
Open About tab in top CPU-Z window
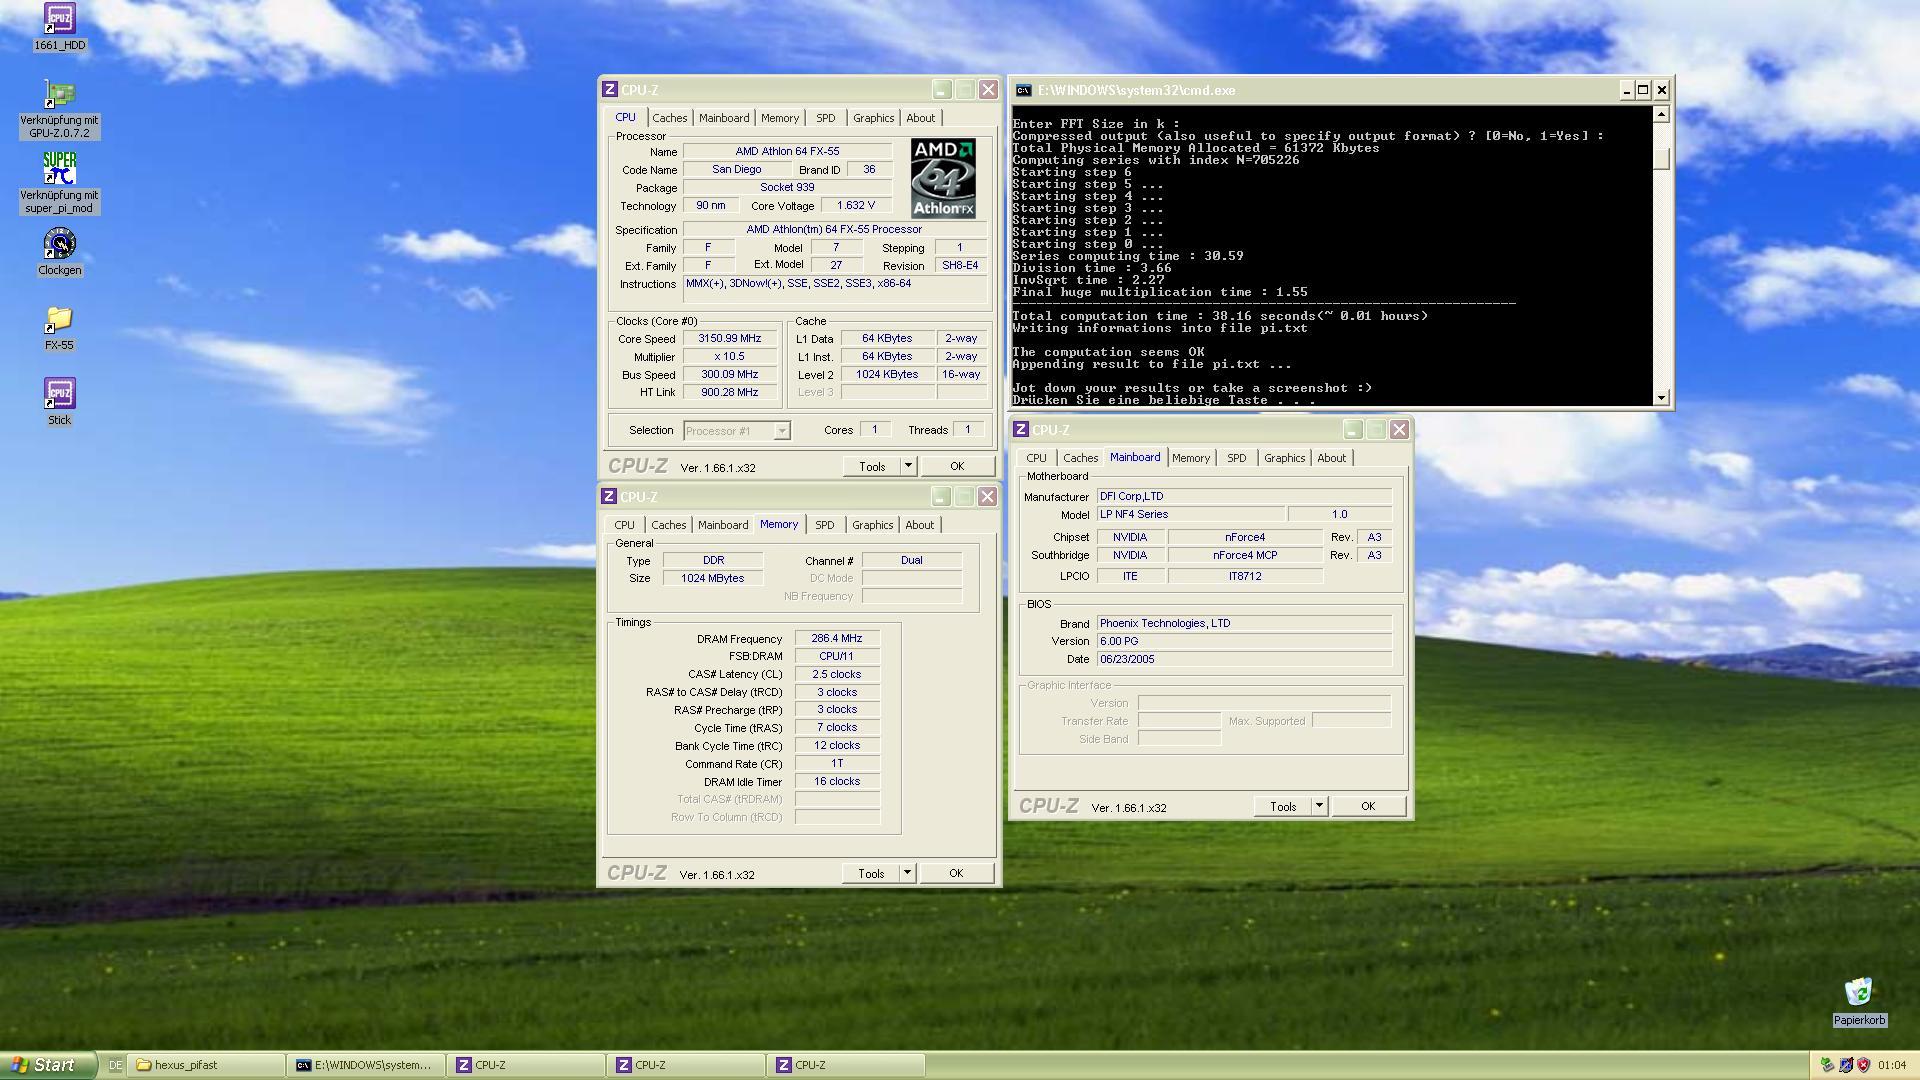click(921, 118)
